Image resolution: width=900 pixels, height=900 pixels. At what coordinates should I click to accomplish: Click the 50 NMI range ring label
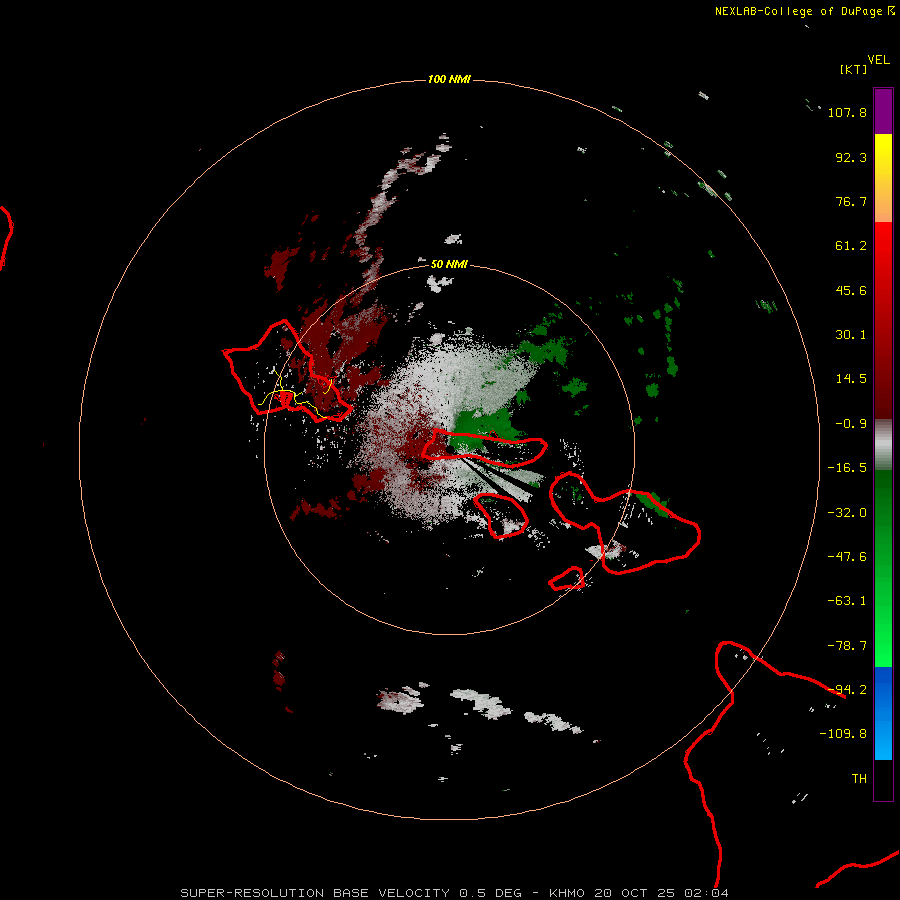(x=449, y=264)
